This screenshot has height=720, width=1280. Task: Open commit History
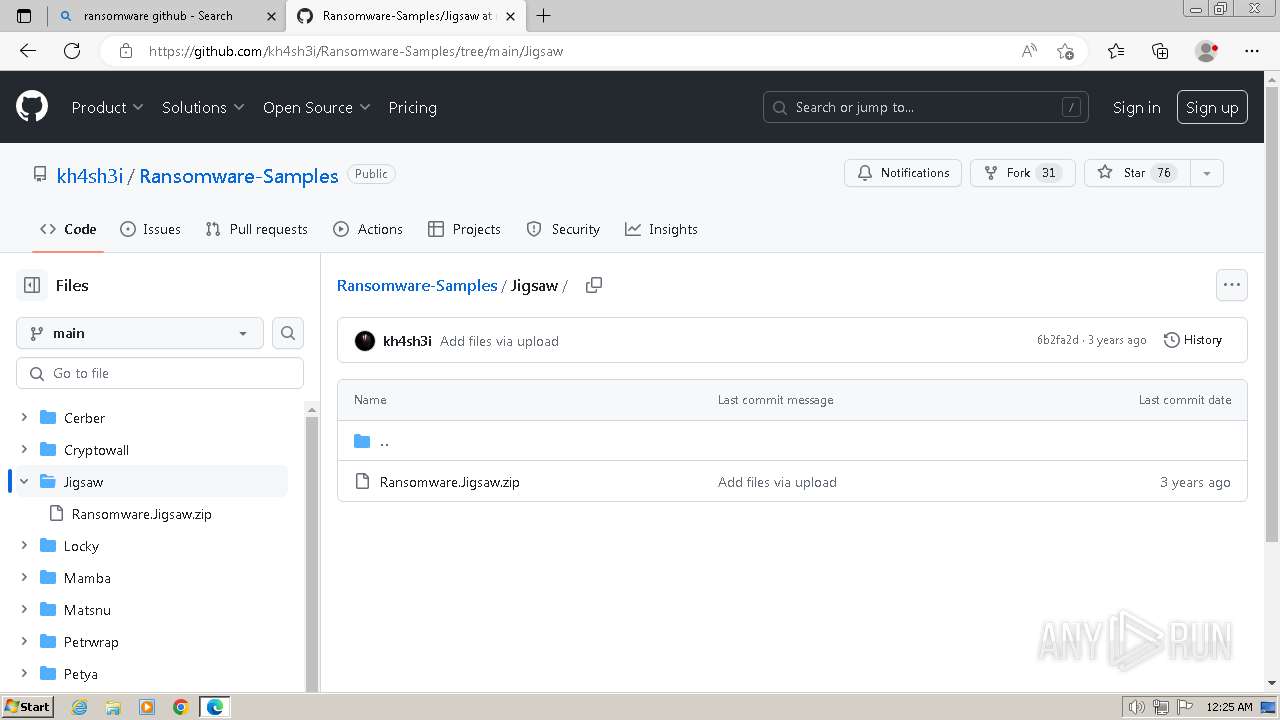(1193, 340)
